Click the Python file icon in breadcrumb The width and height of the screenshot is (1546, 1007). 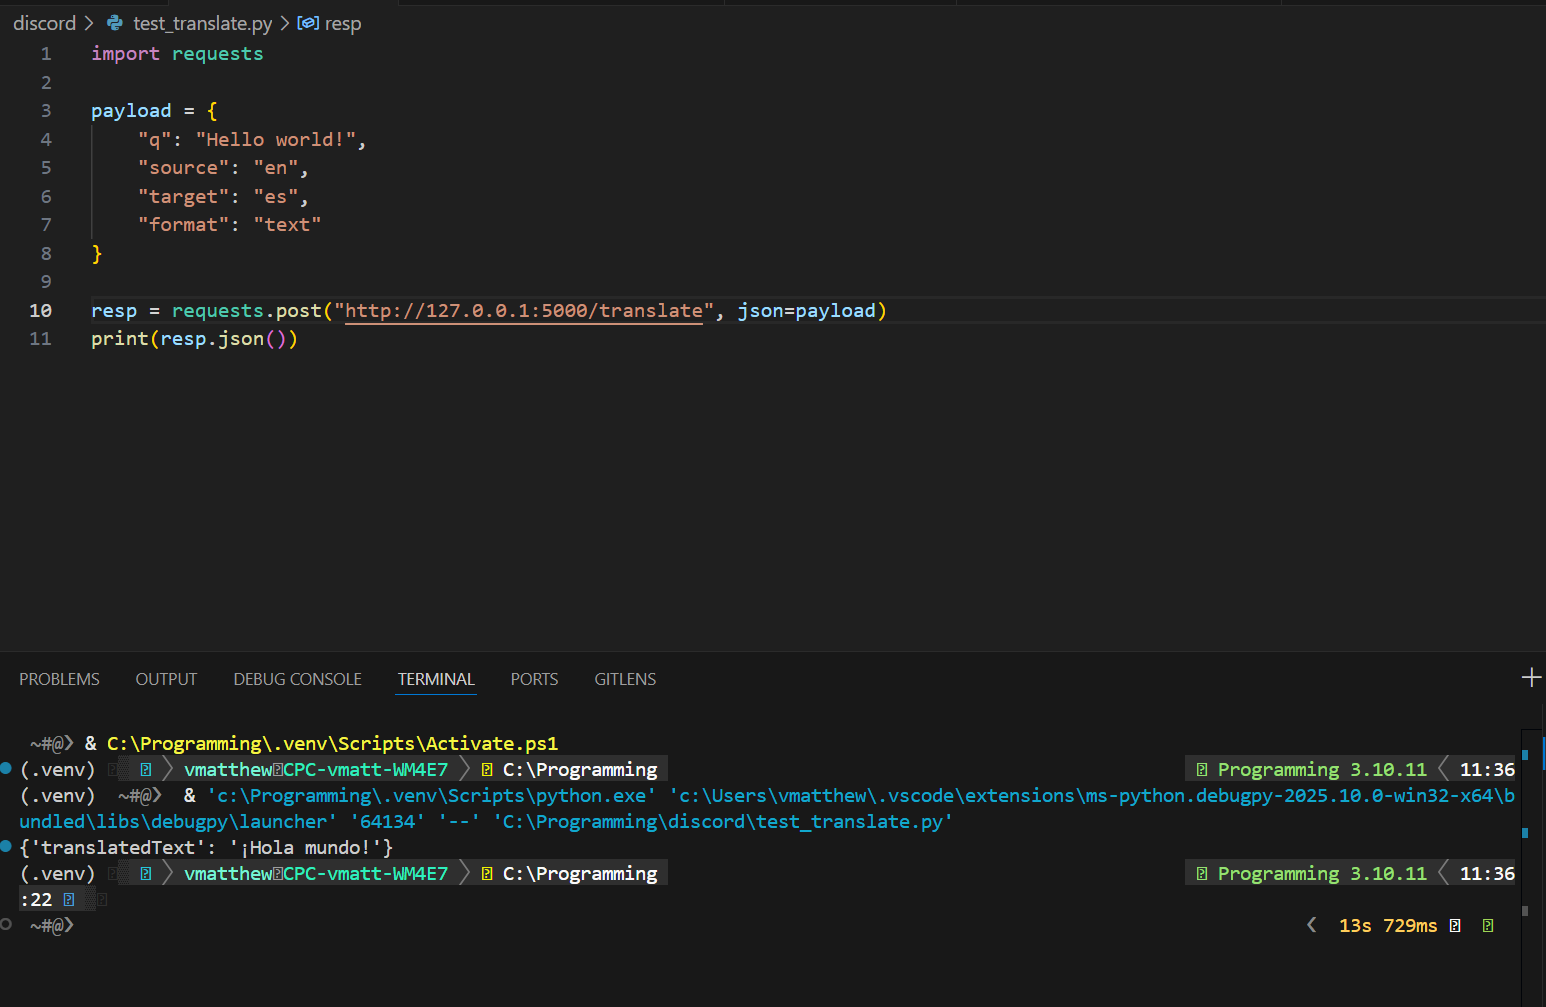(x=115, y=23)
